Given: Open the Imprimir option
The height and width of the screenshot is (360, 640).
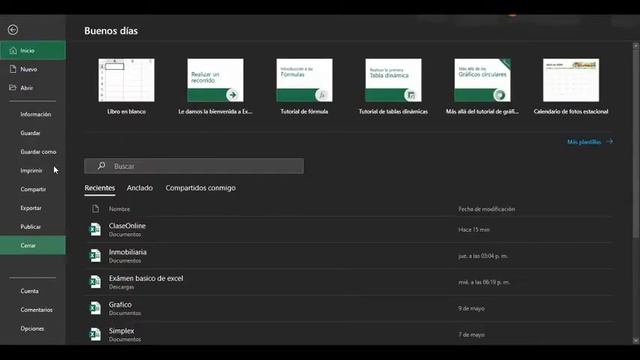Looking at the screenshot, I should [x=31, y=171].
